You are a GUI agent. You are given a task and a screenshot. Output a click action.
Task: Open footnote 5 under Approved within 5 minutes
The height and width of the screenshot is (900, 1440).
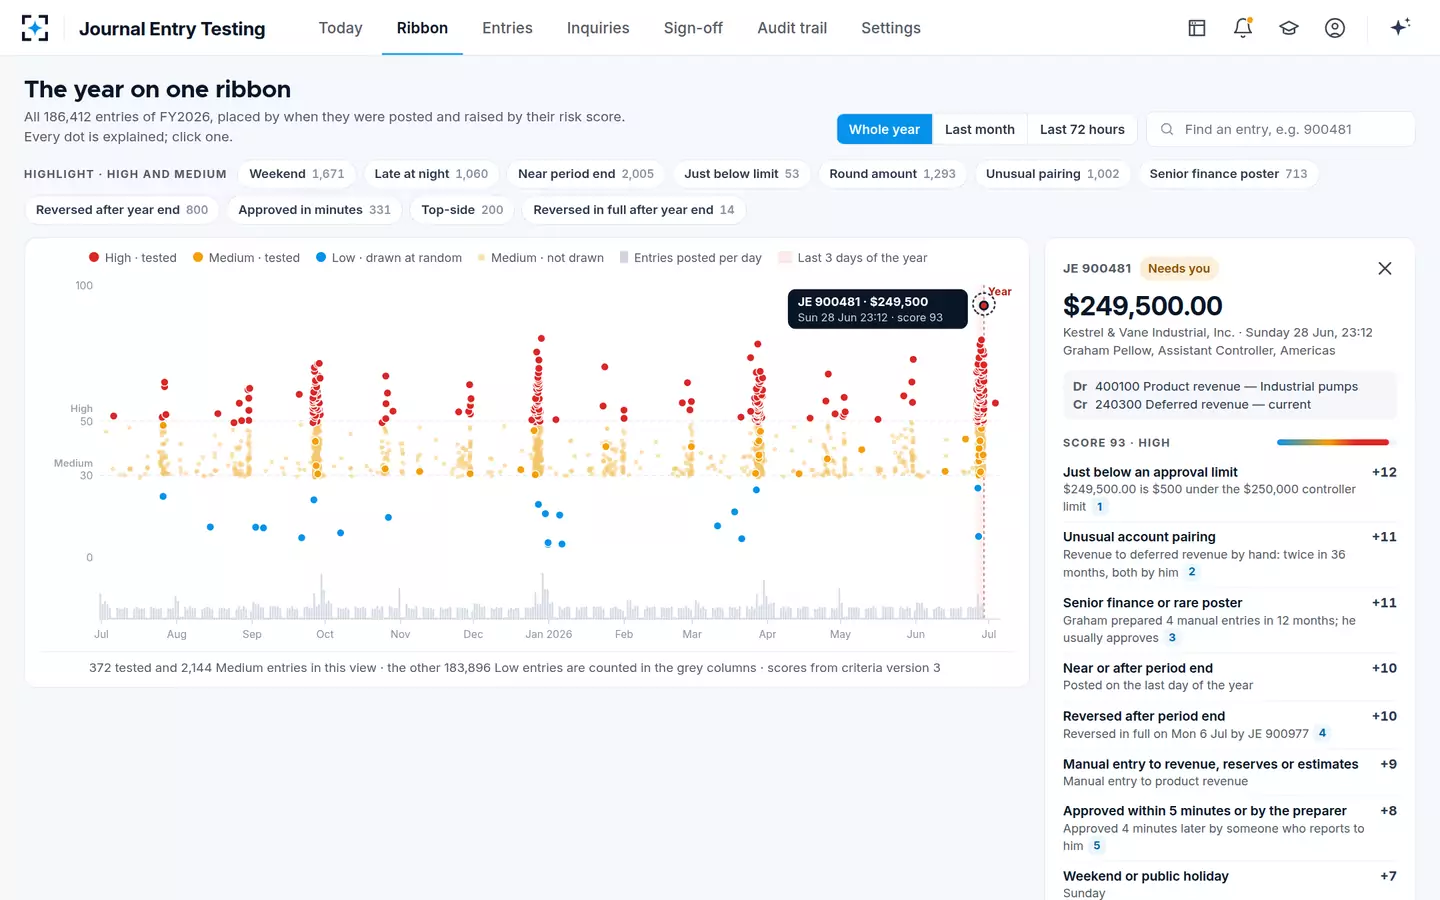(1097, 846)
